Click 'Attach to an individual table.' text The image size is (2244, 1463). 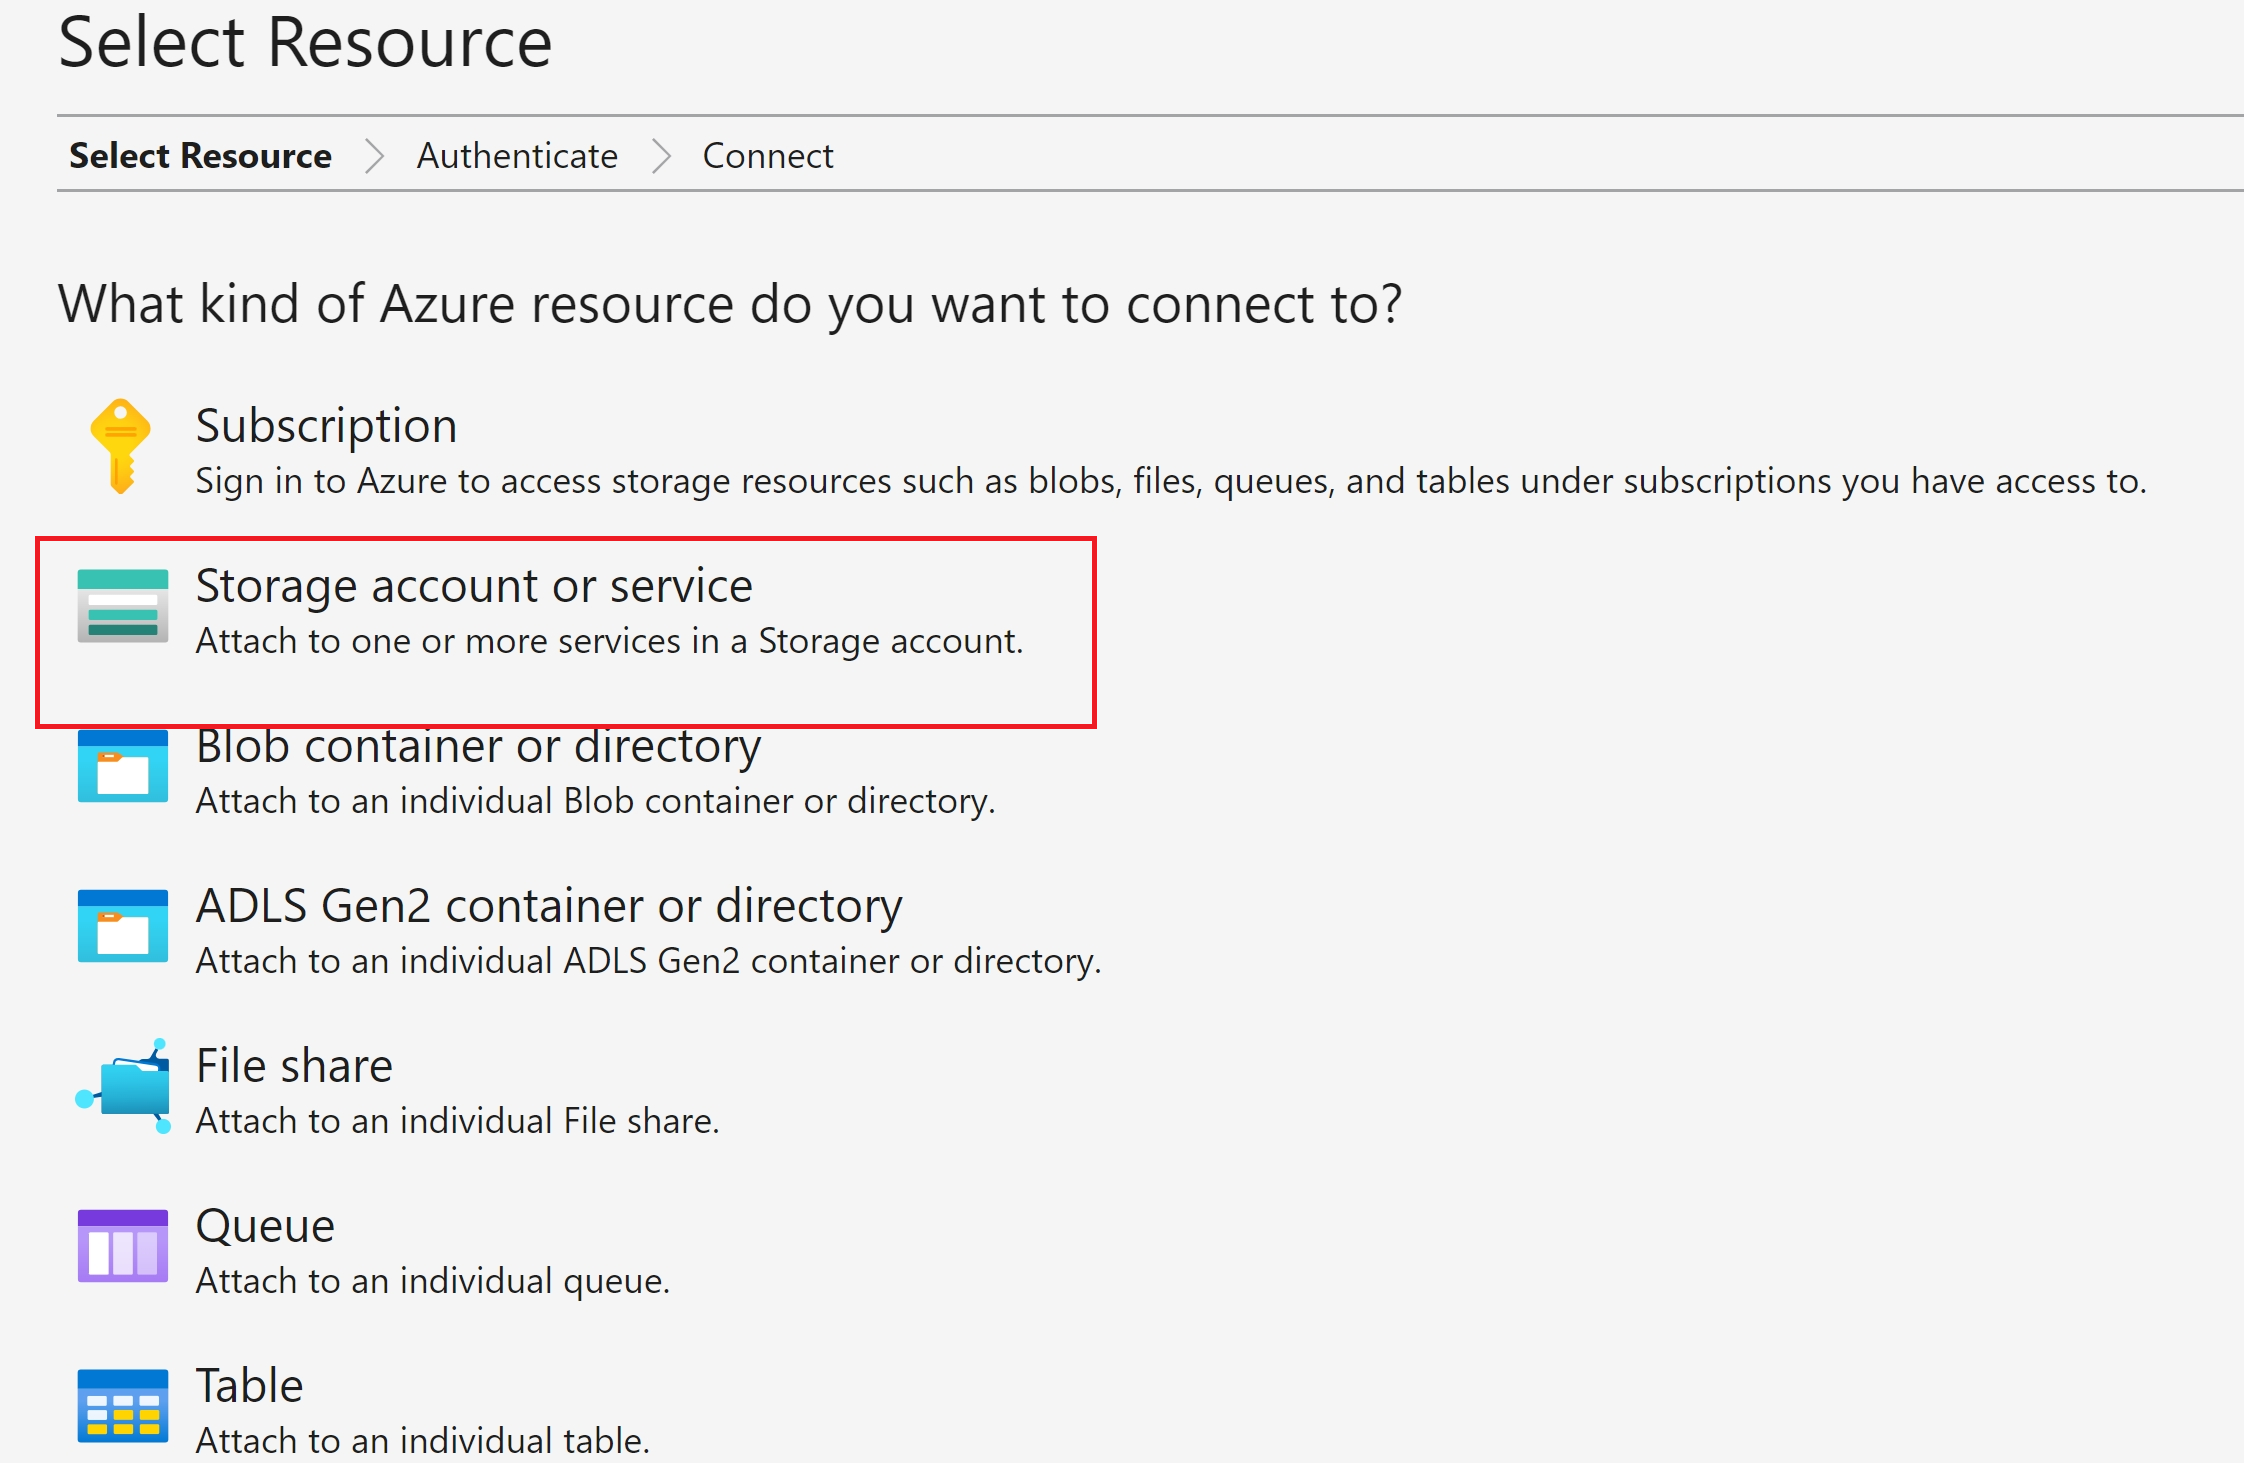[422, 1441]
